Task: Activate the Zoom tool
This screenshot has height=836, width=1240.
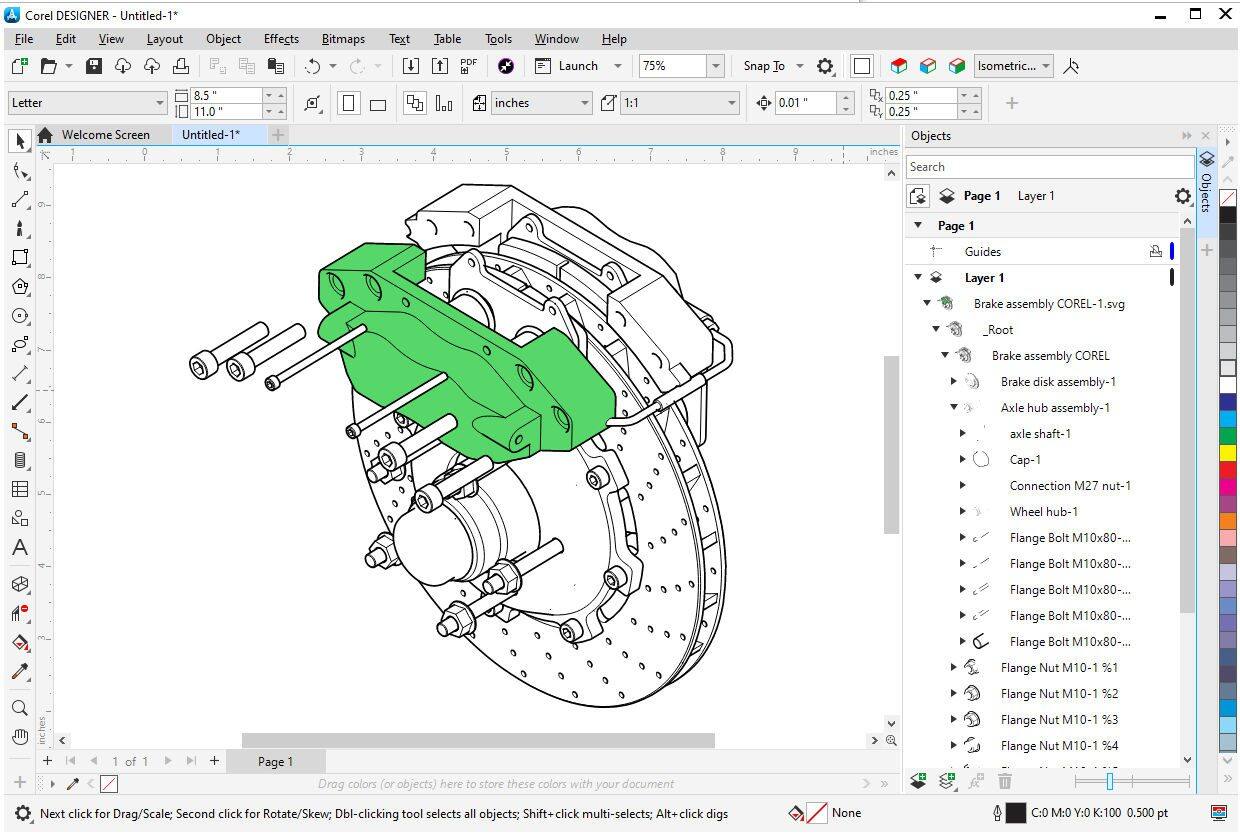Action: click(18, 707)
